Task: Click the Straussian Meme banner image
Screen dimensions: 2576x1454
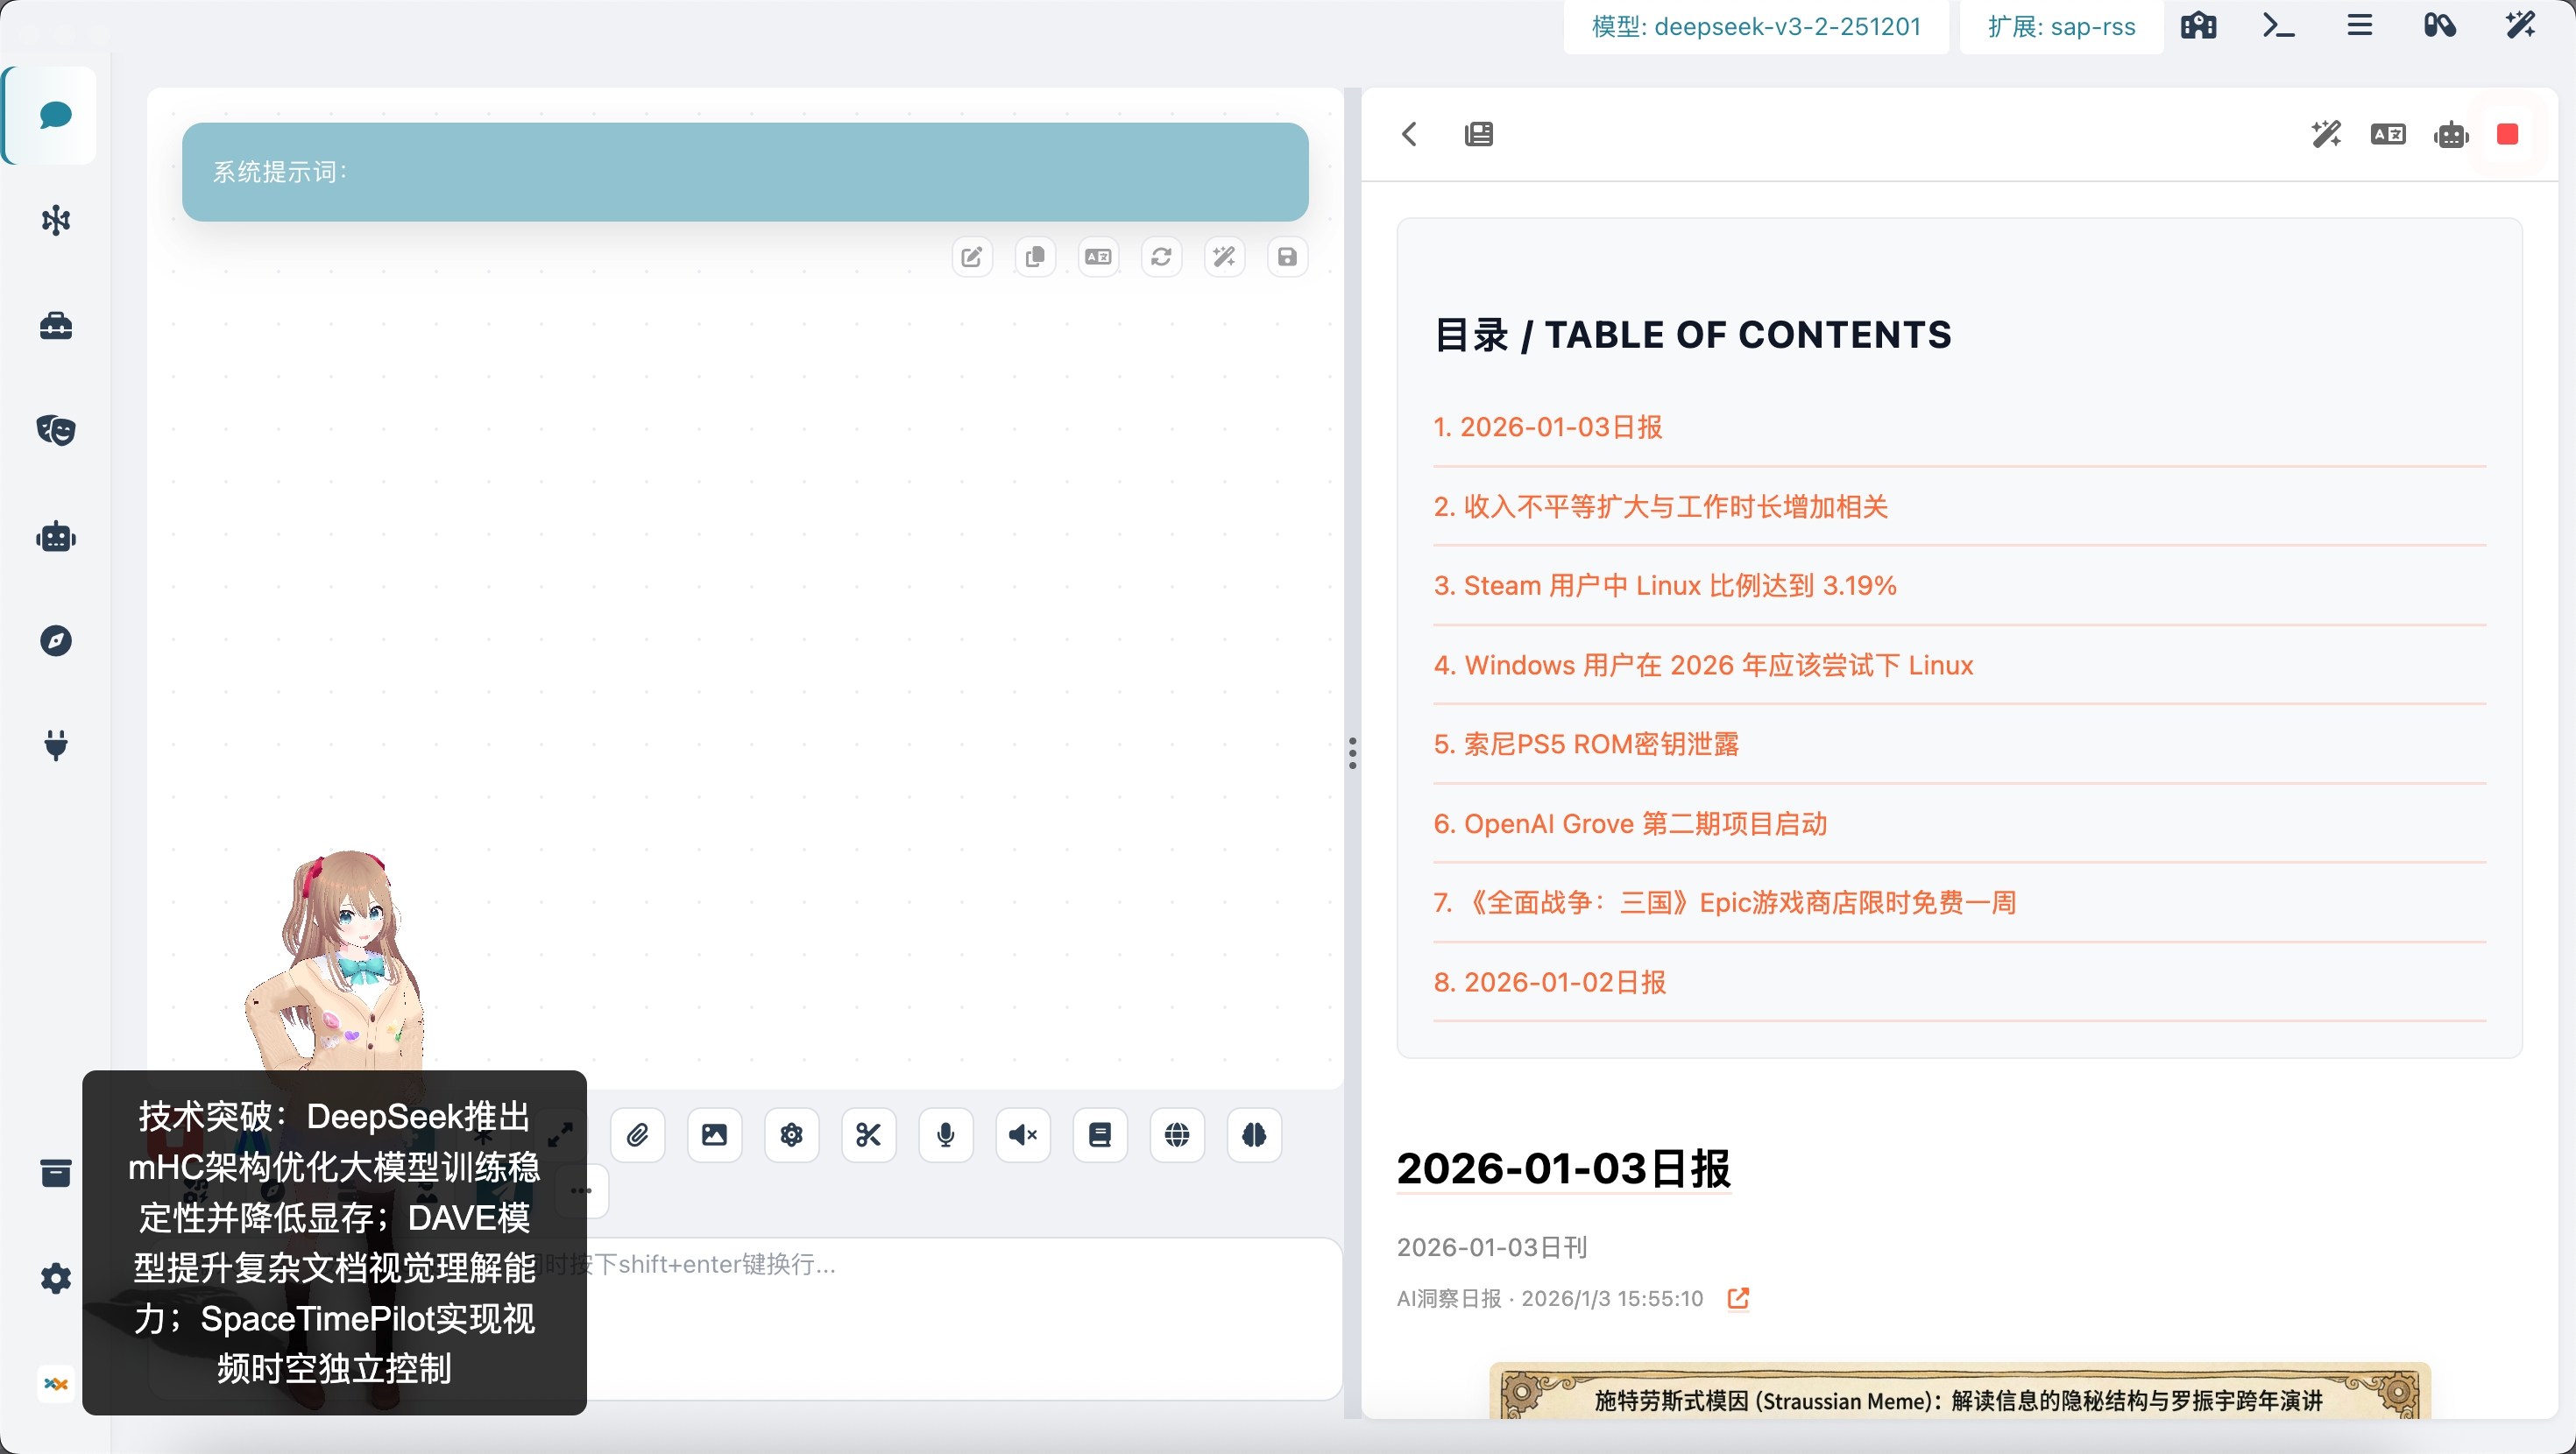Action: point(1959,1391)
